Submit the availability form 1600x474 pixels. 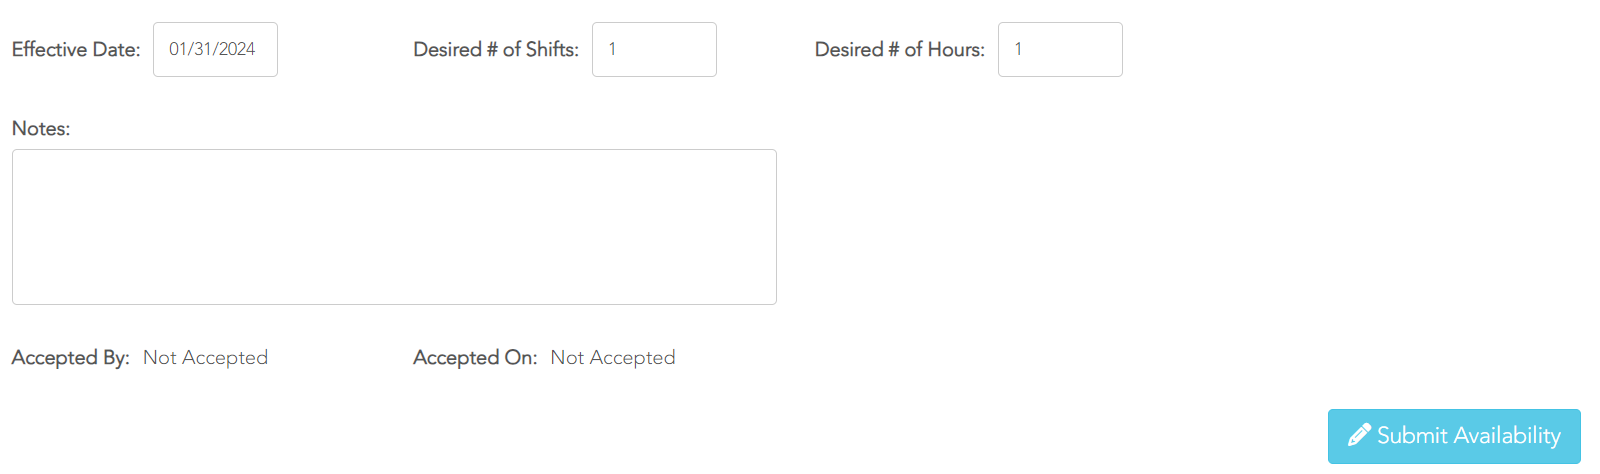(x=1454, y=436)
